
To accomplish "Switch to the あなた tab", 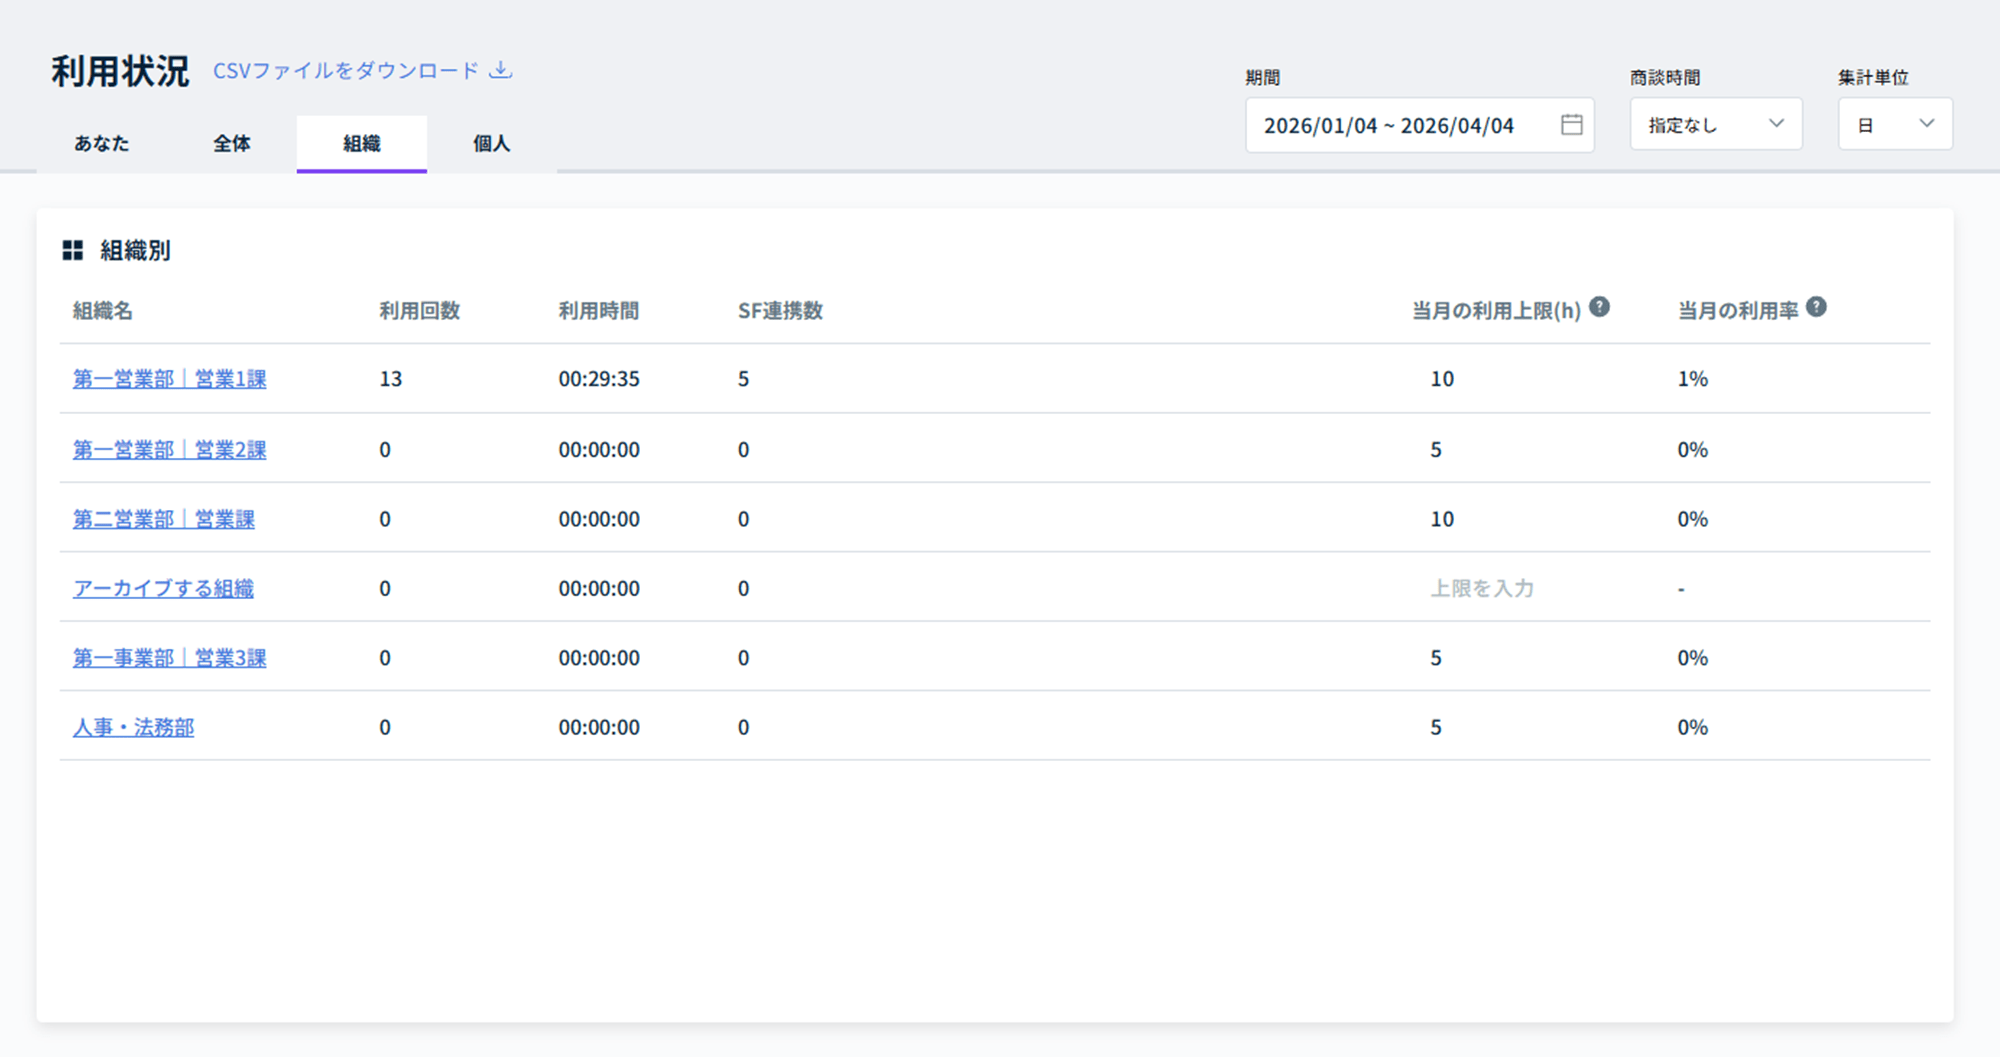I will pos(102,144).
